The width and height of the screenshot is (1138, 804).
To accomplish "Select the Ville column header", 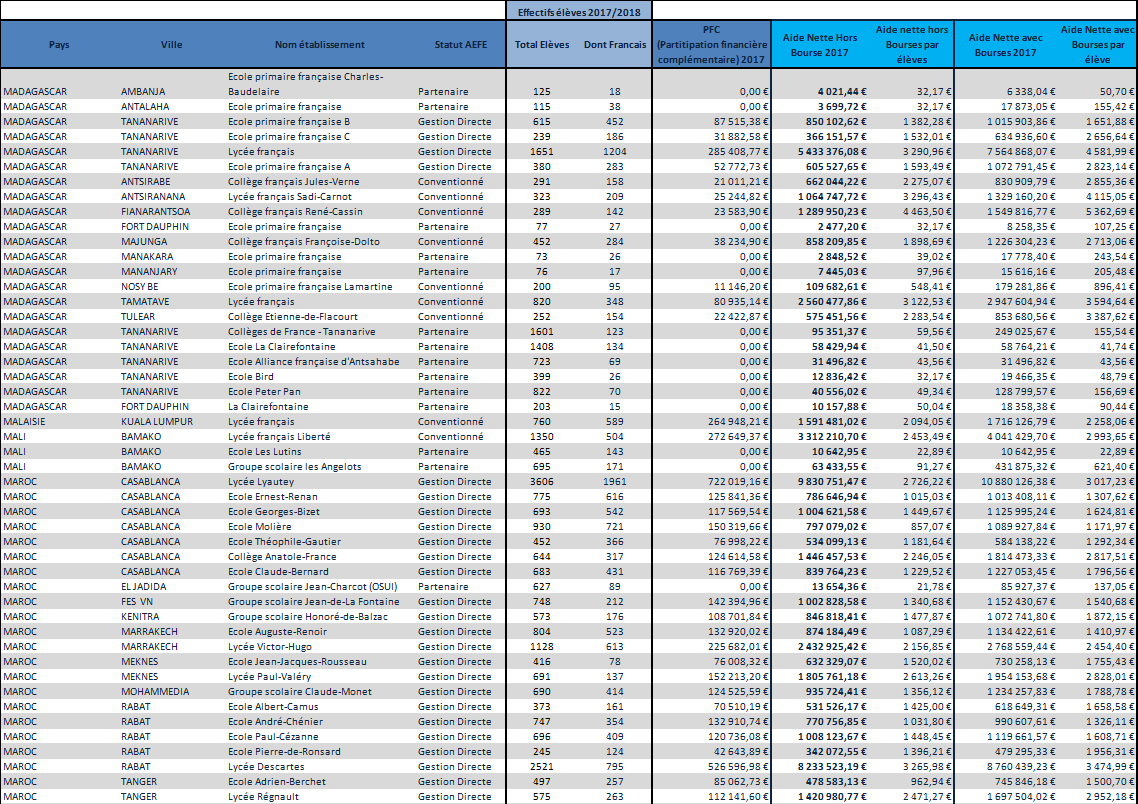I will click(x=171, y=44).
